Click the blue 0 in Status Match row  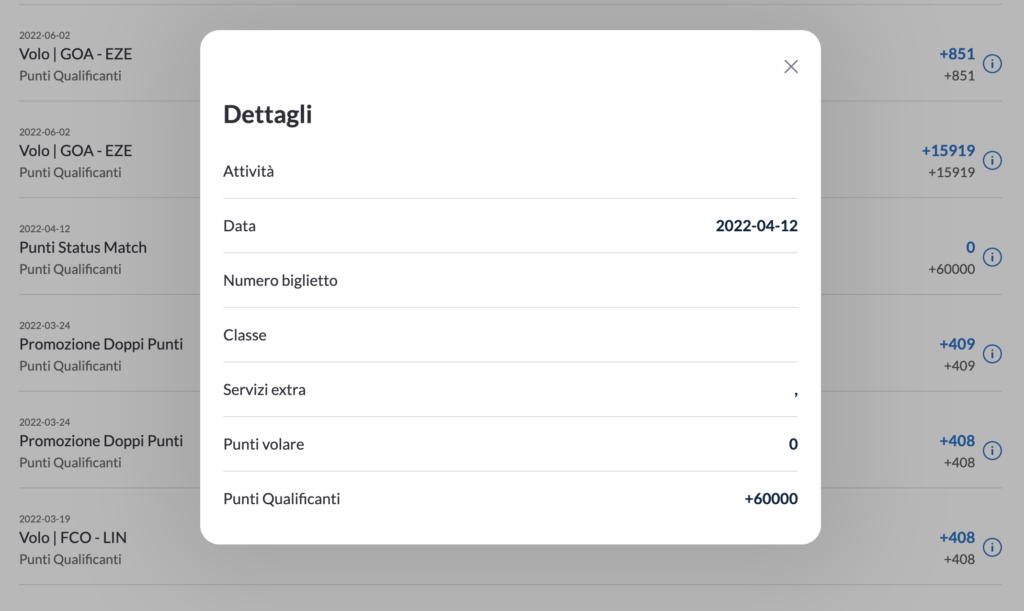(970, 247)
